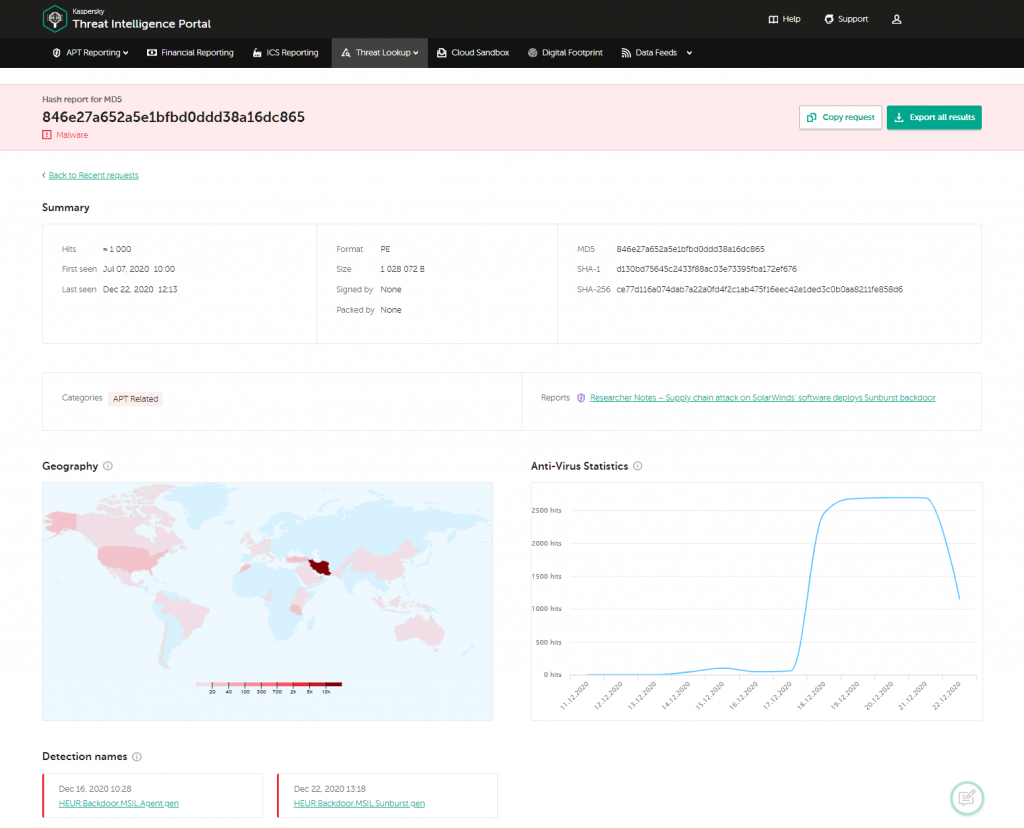Click the Kaspersky shield logo
The height and width of the screenshot is (828, 1024).
(55, 18)
